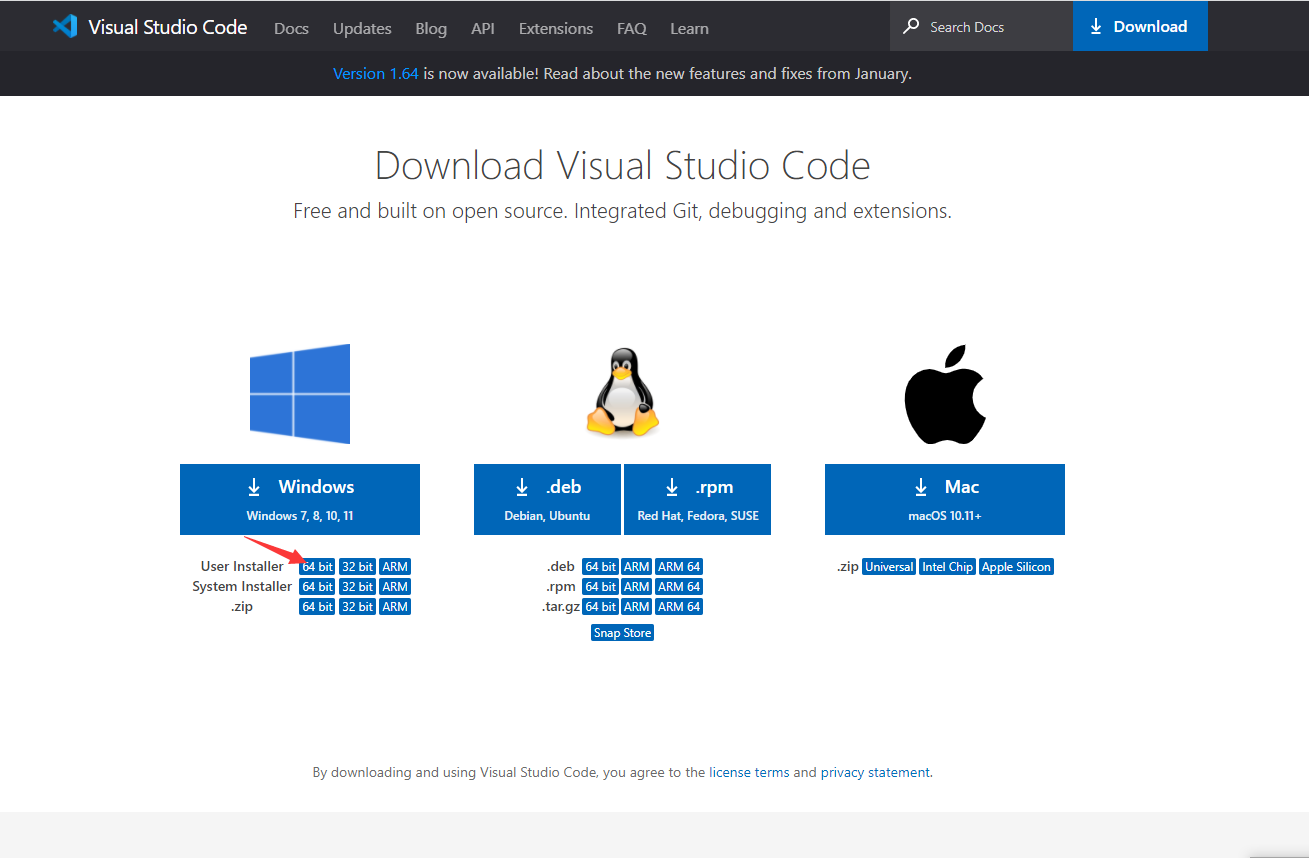Select User Installer 32 bit

pyautogui.click(x=357, y=567)
